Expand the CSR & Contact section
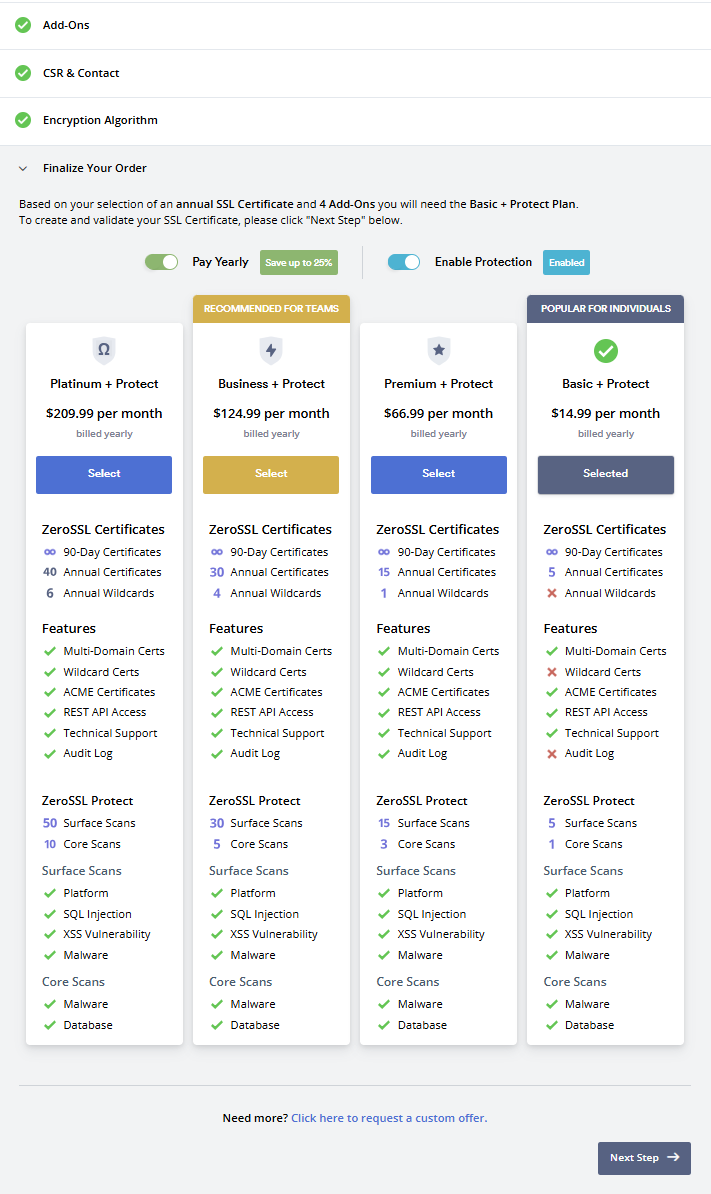The image size is (711, 1194). click(81, 73)
